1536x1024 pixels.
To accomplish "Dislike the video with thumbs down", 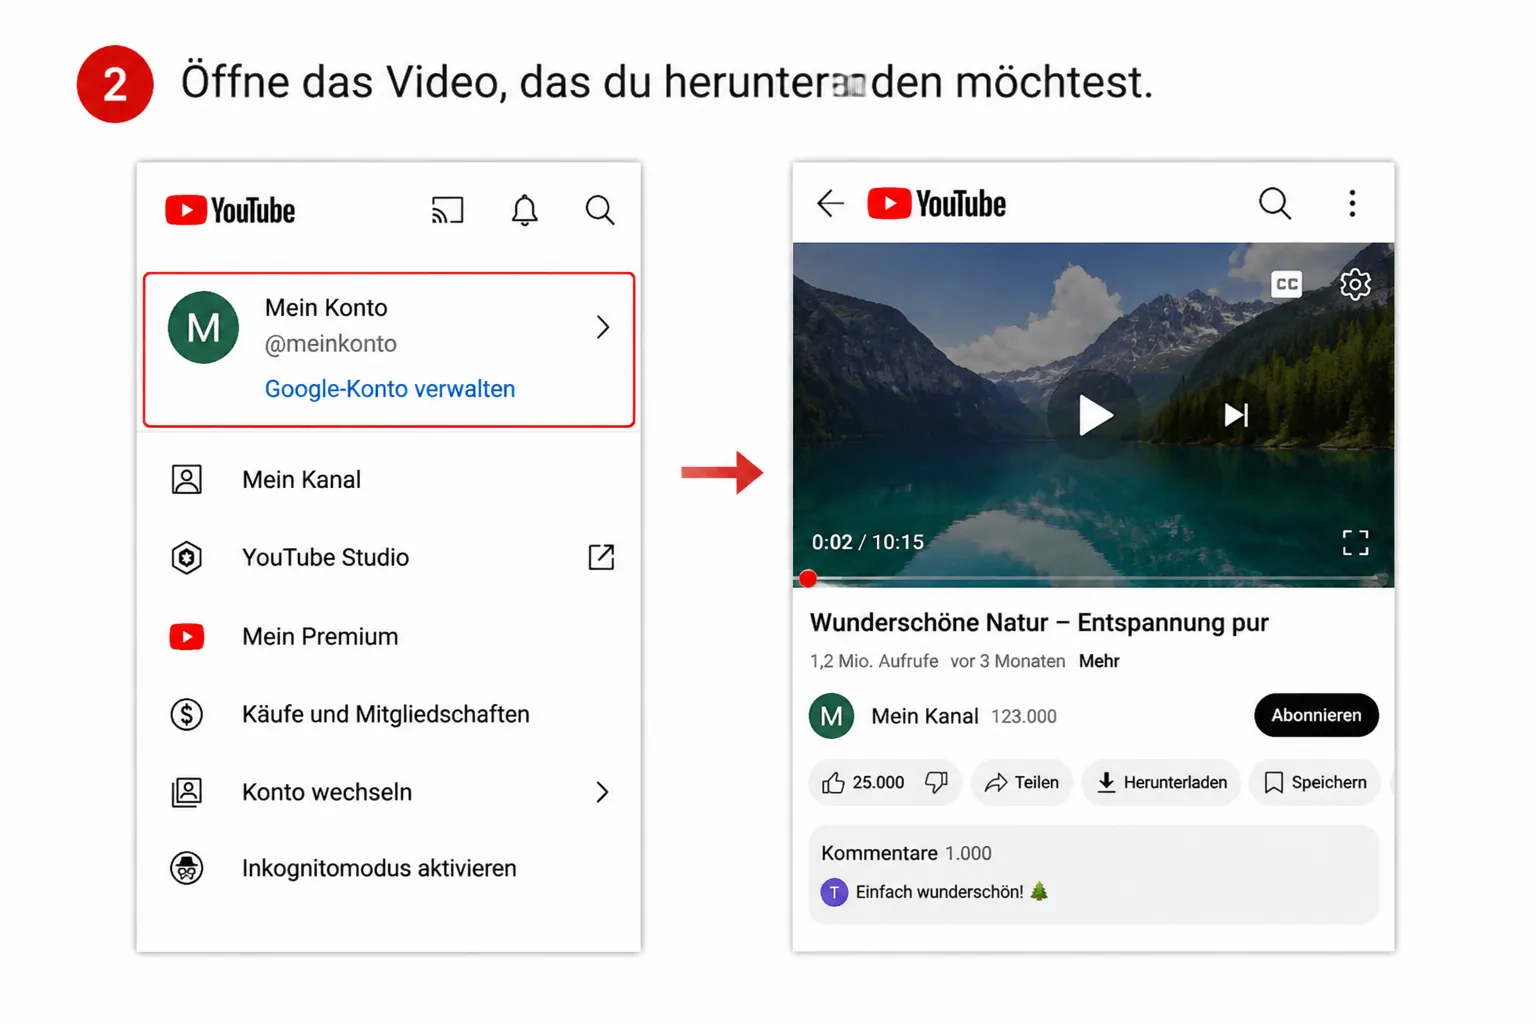I will click(x=937, y=783).
